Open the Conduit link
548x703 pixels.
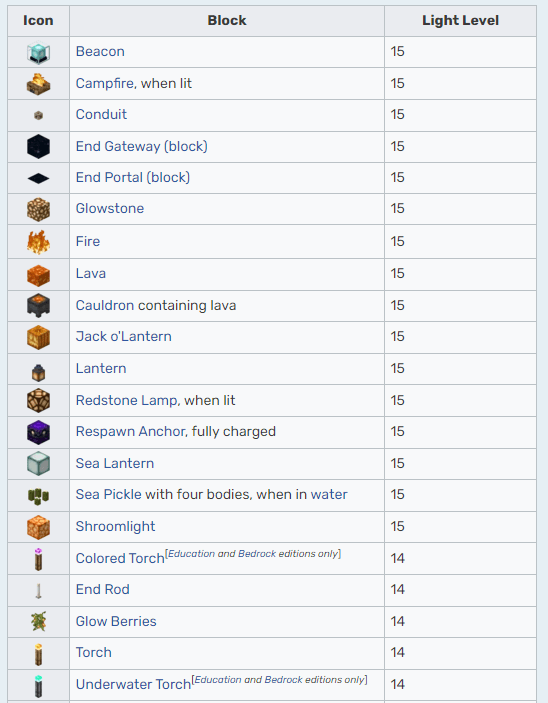[101, 114]
